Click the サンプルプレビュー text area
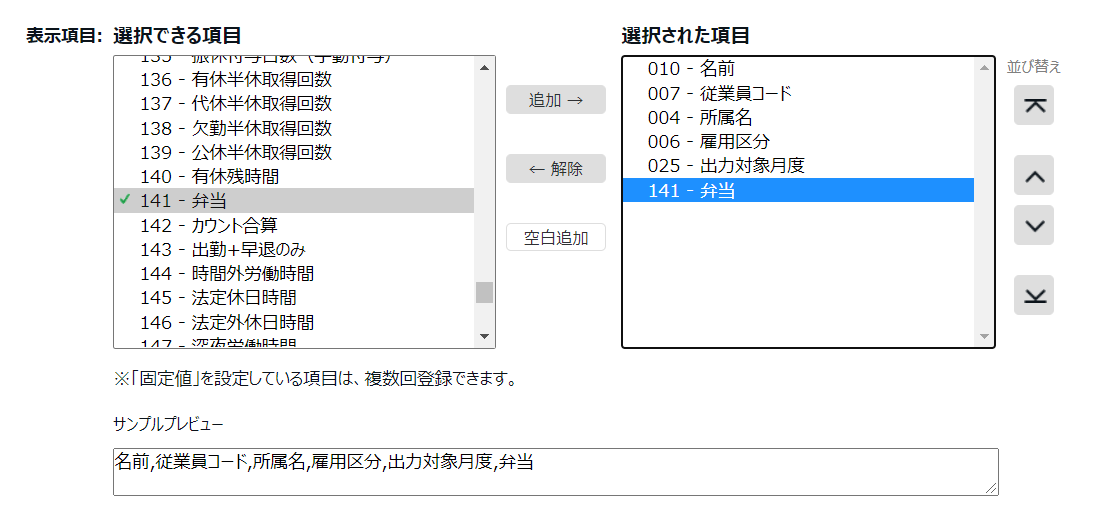The width and height of the screenshot is (1096, 511). [555, 472]
